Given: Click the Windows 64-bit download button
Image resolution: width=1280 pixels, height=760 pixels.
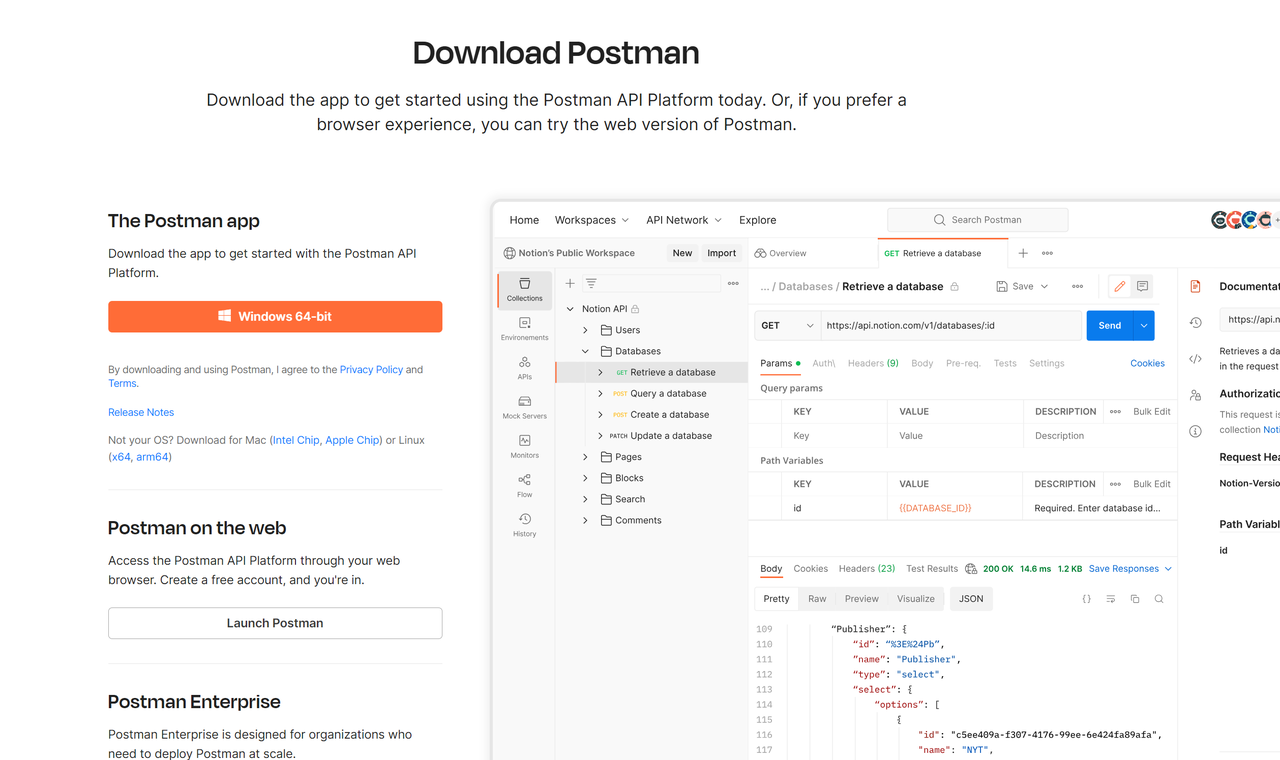Looking at the screenshot, I should 275,316.
